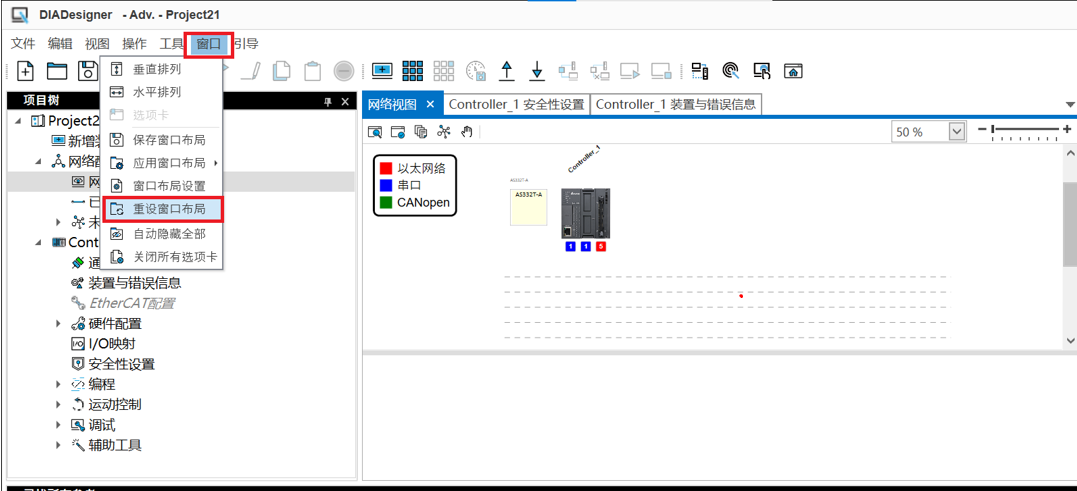Click the New Project toolbar icon
The height and width of the screenshot is (491, 1077).
pyautogui.click(x=26, y=71)
